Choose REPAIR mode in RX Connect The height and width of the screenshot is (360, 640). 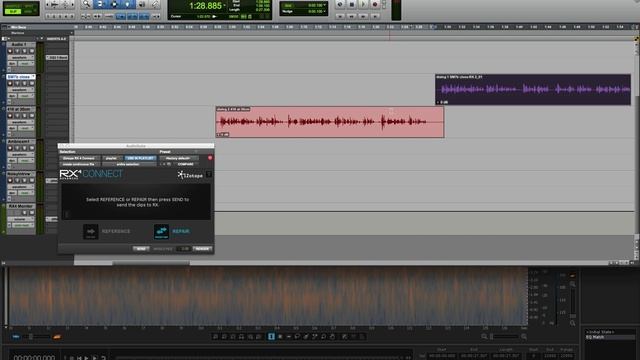click(x=172, y=231)
